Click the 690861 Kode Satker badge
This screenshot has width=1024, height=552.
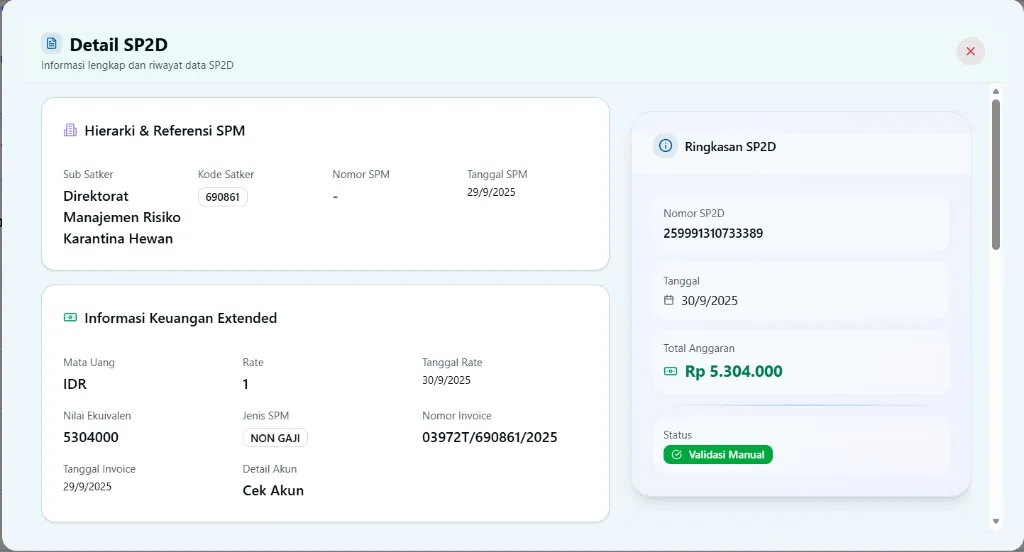222,197
